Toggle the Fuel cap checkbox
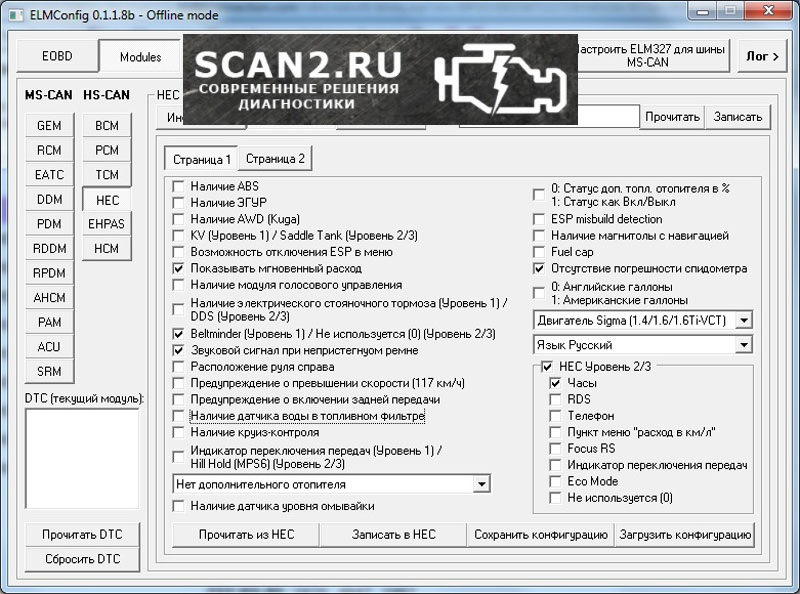Screen dimensions: 800x594 click(539, 252)
